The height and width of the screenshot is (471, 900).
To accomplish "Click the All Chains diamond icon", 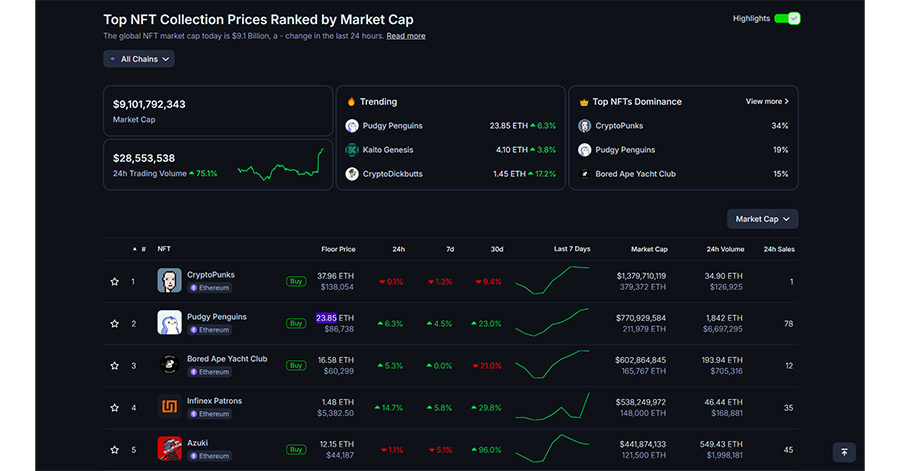I will (112, 59).
